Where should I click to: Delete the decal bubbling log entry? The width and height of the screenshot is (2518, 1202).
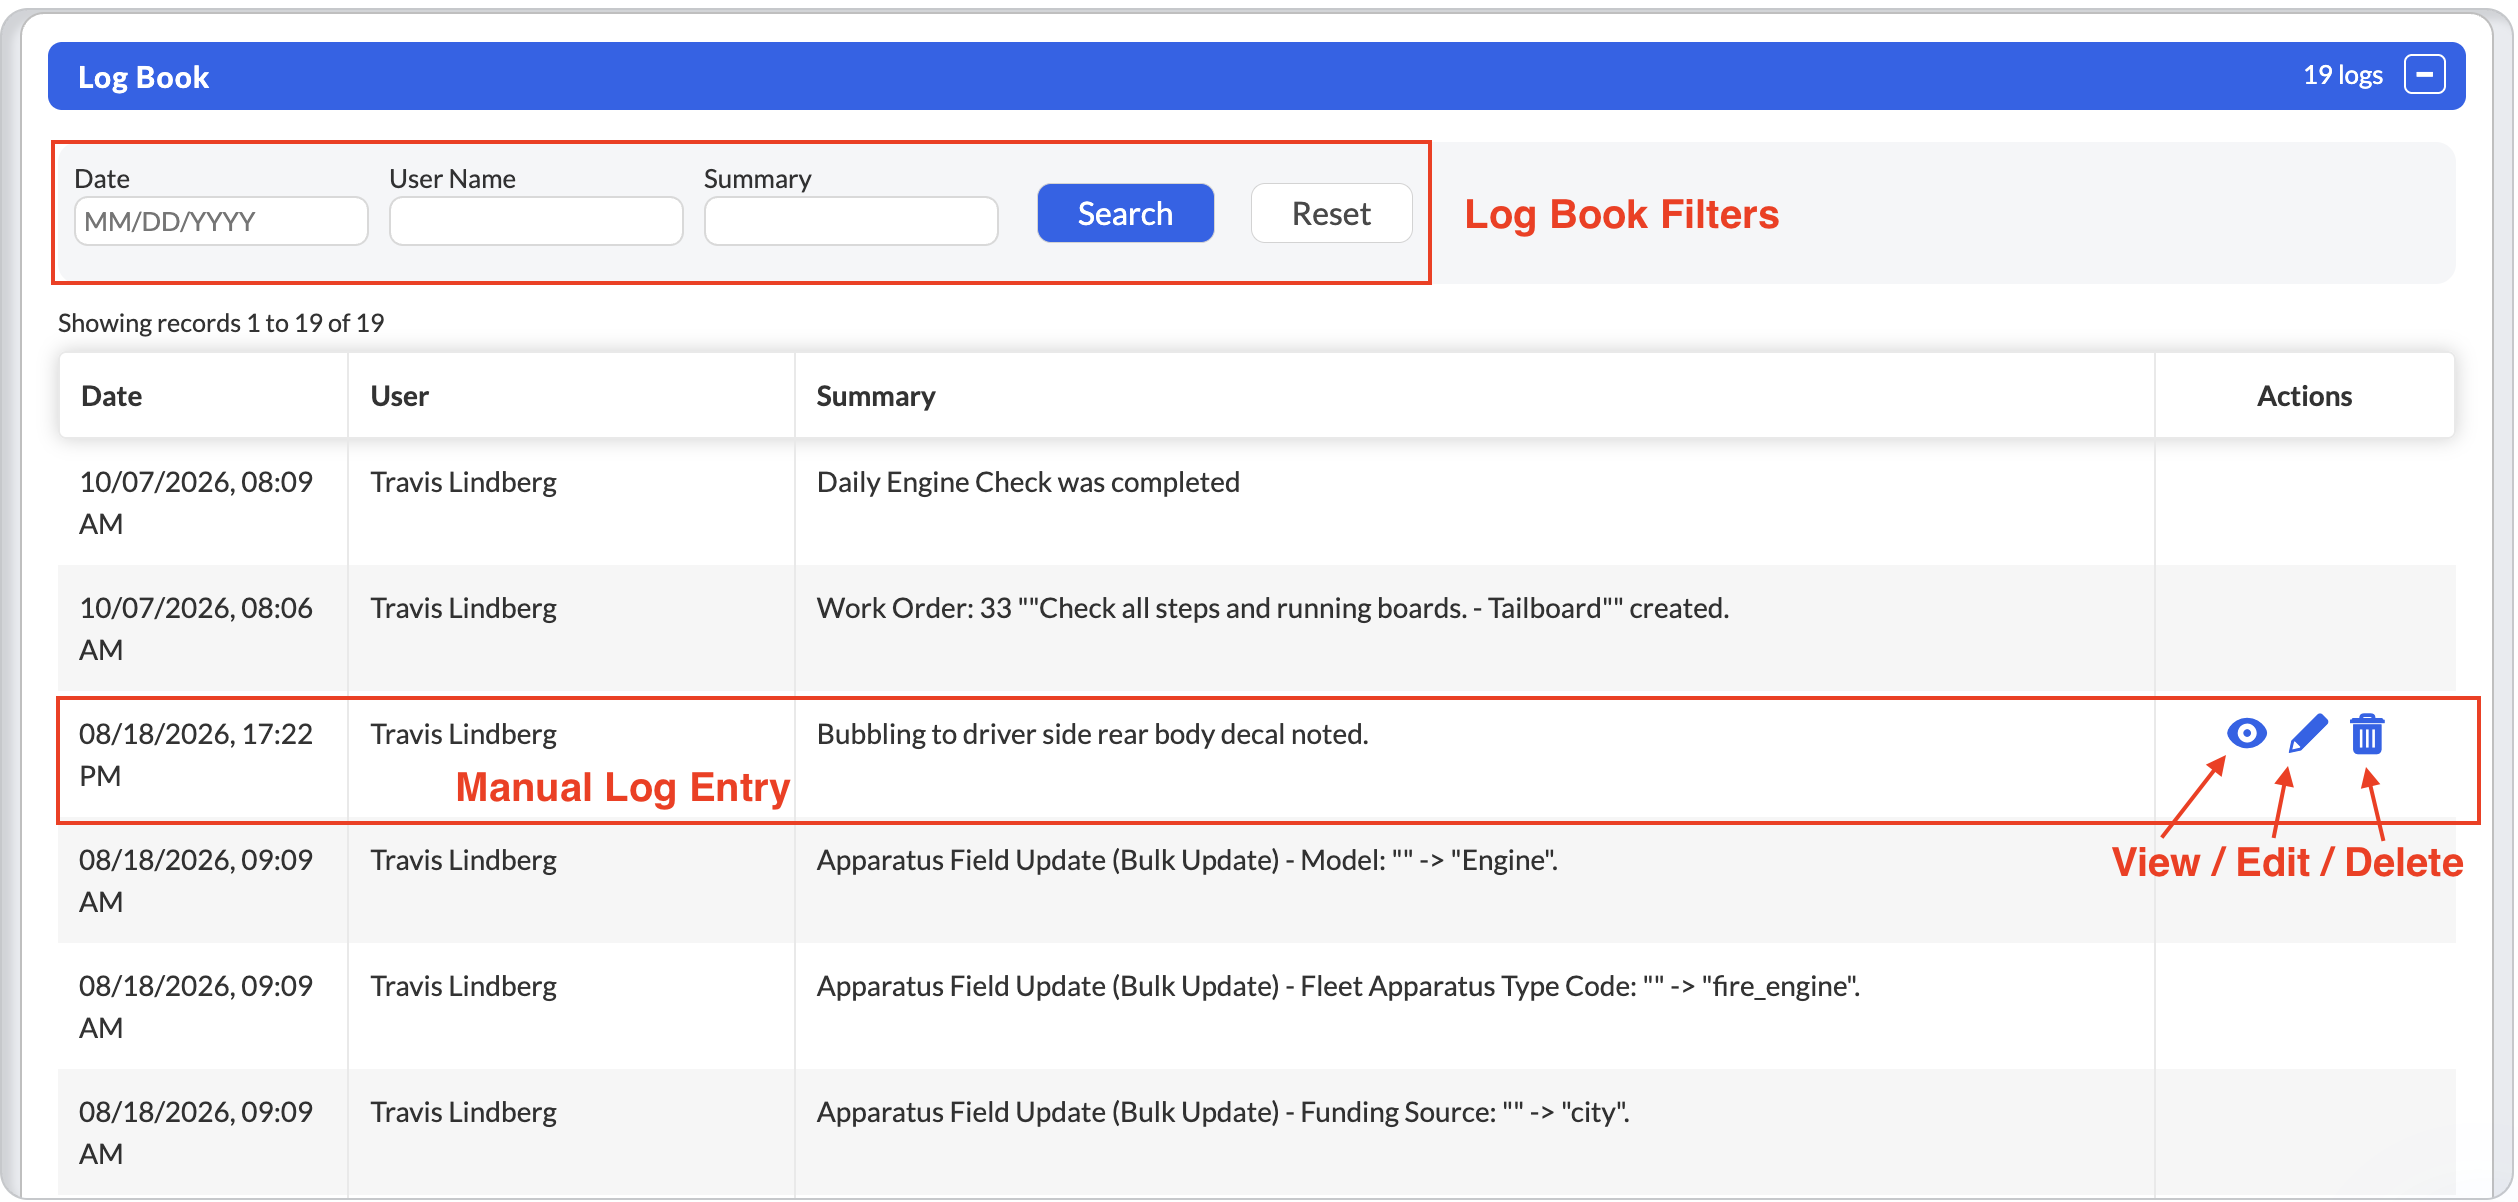point(2367,734)
